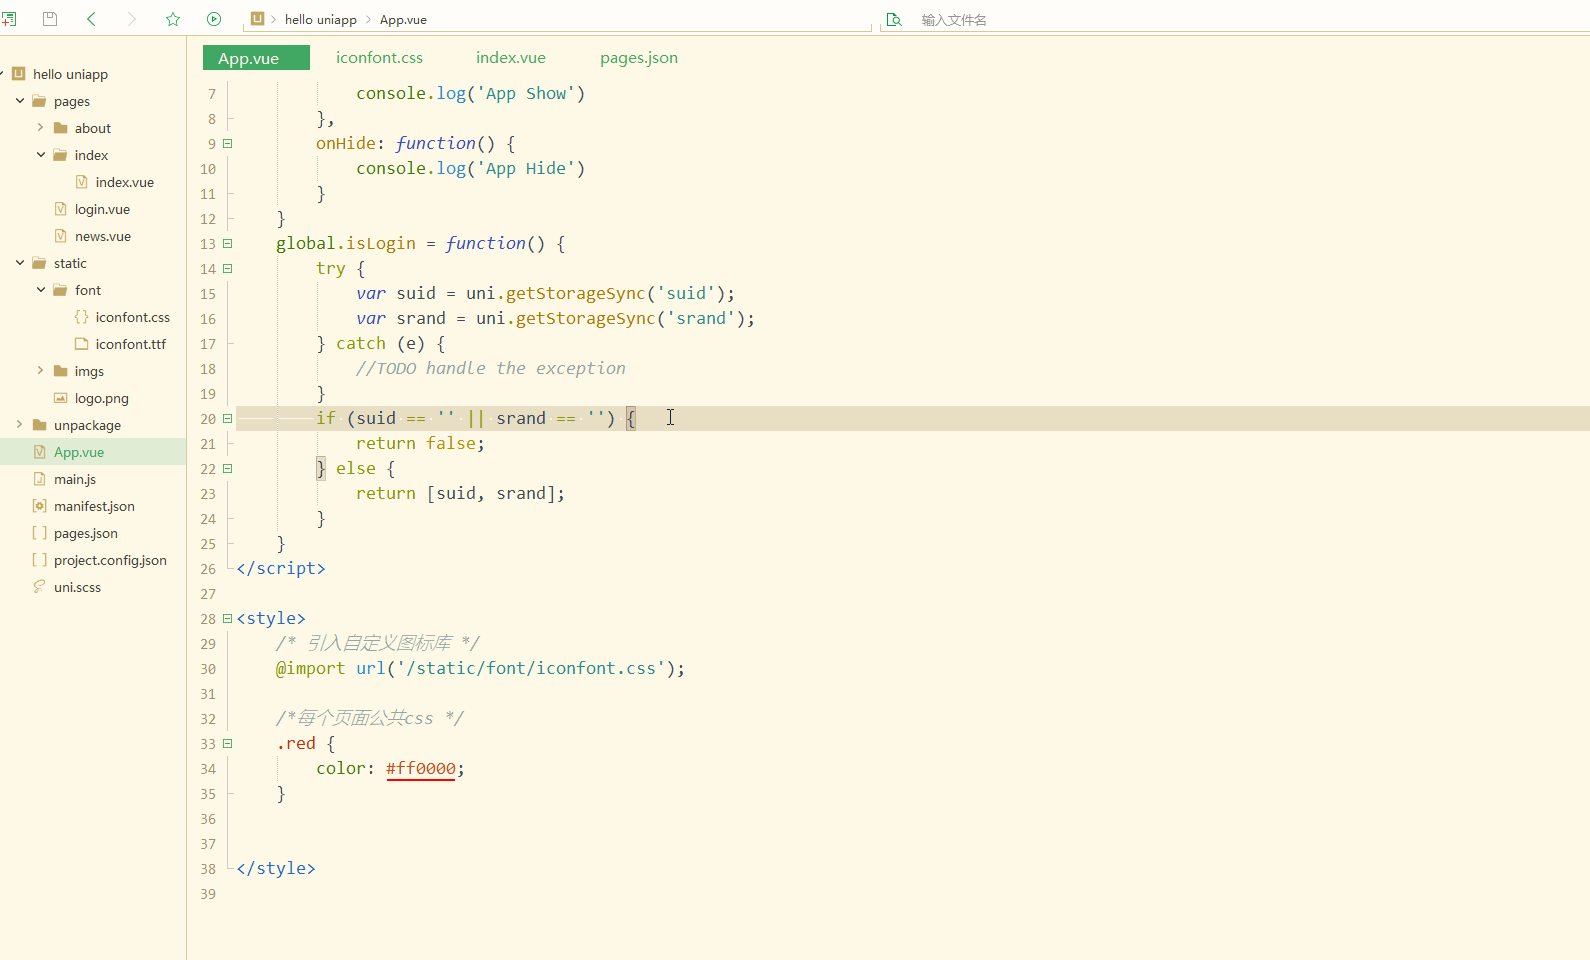Select iconfont.ttf in the project tree
Screen dimensions: 1590x960
(131, 344)
